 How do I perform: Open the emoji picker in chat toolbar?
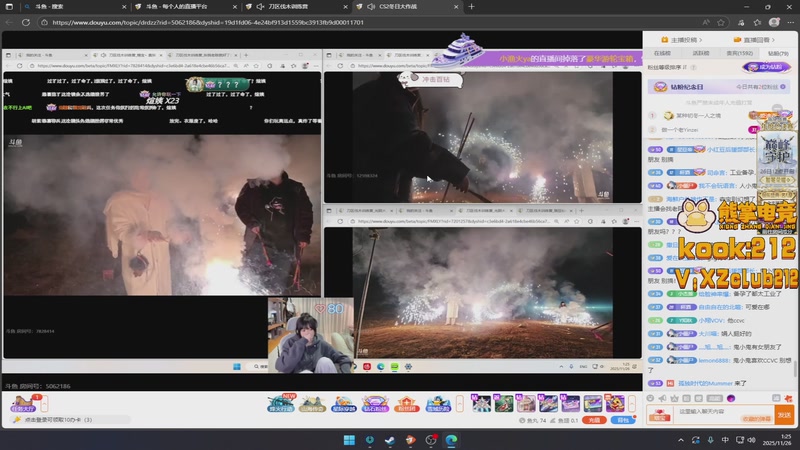650,398
